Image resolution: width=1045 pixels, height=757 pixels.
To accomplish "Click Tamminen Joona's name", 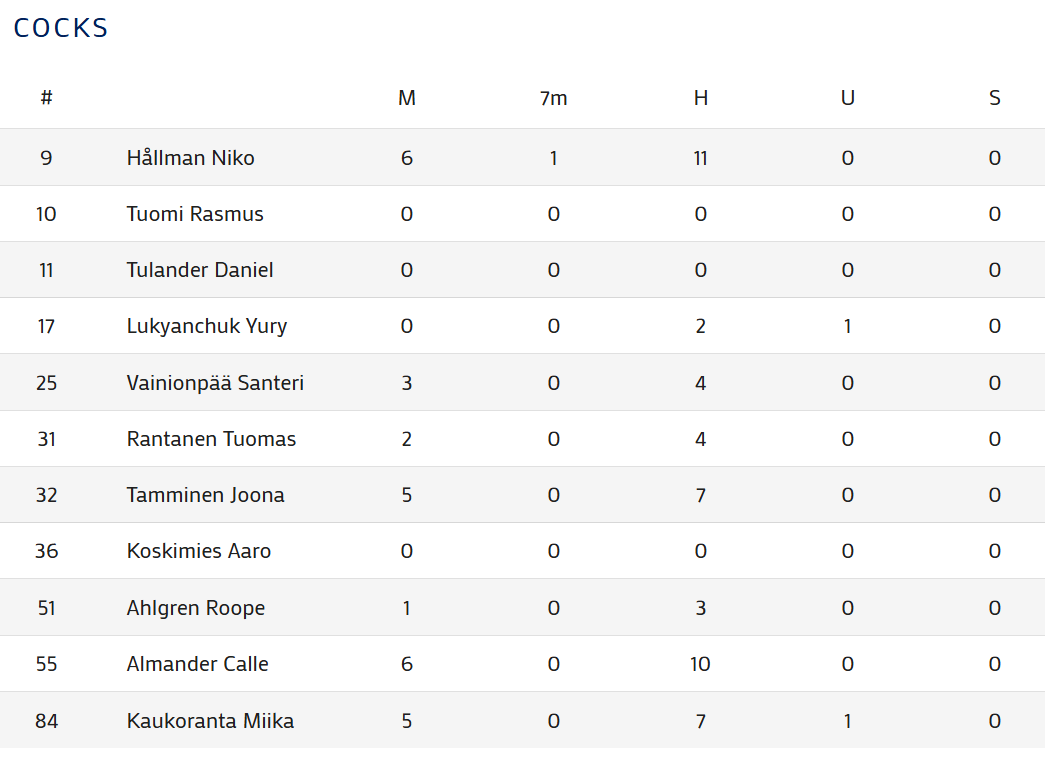I will coord(205,495).
